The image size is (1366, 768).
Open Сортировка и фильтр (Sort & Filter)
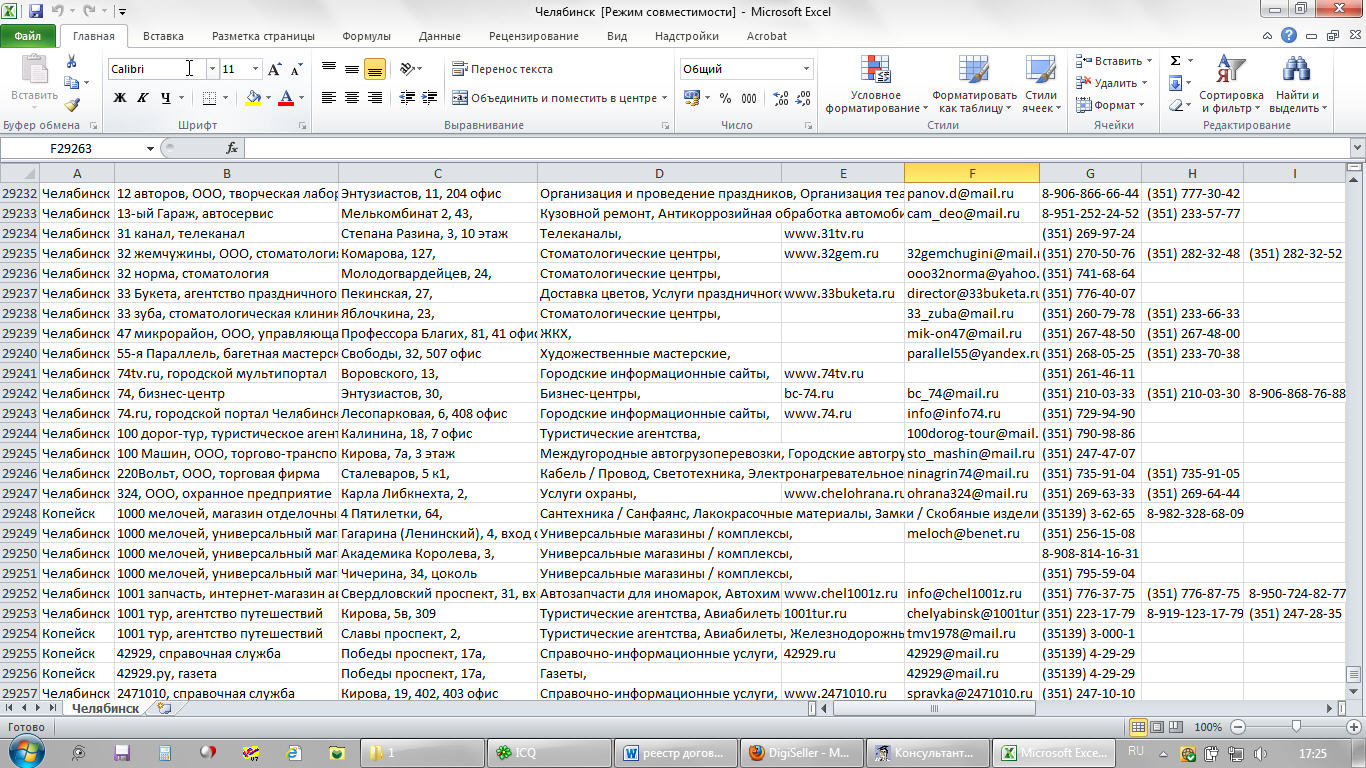coord(1231,84)
